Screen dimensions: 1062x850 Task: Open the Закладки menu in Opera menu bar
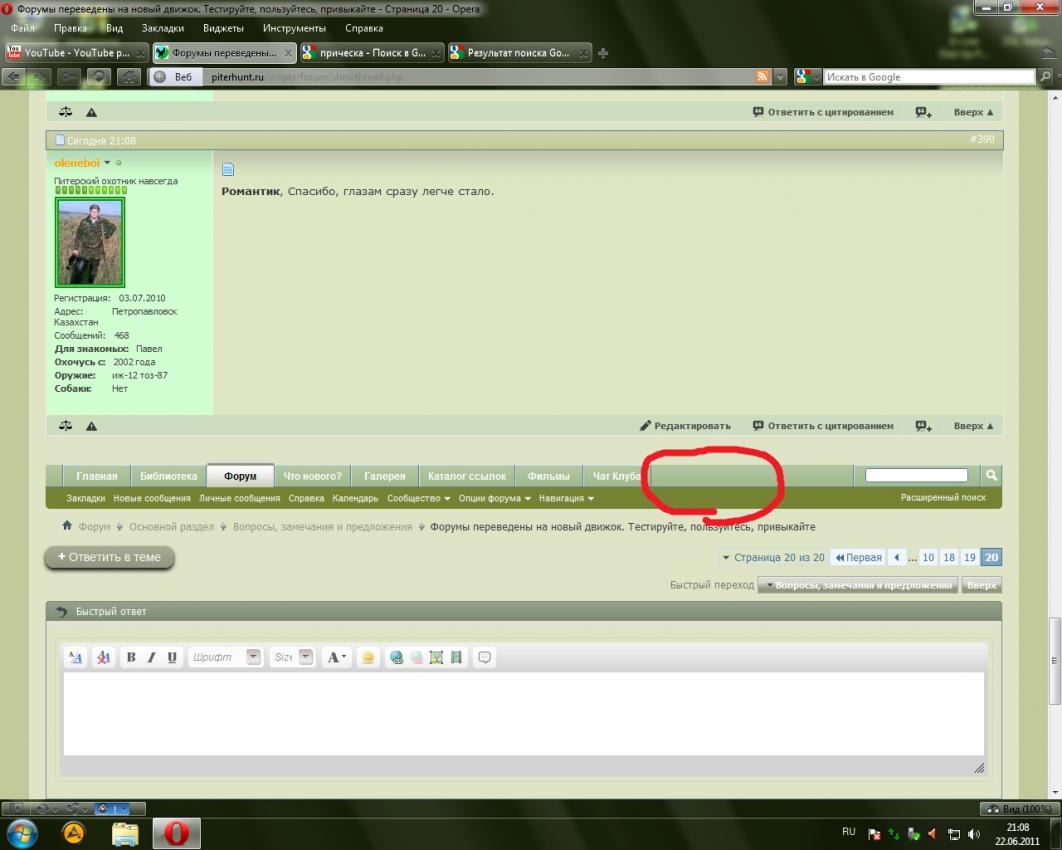coord(162,28)
